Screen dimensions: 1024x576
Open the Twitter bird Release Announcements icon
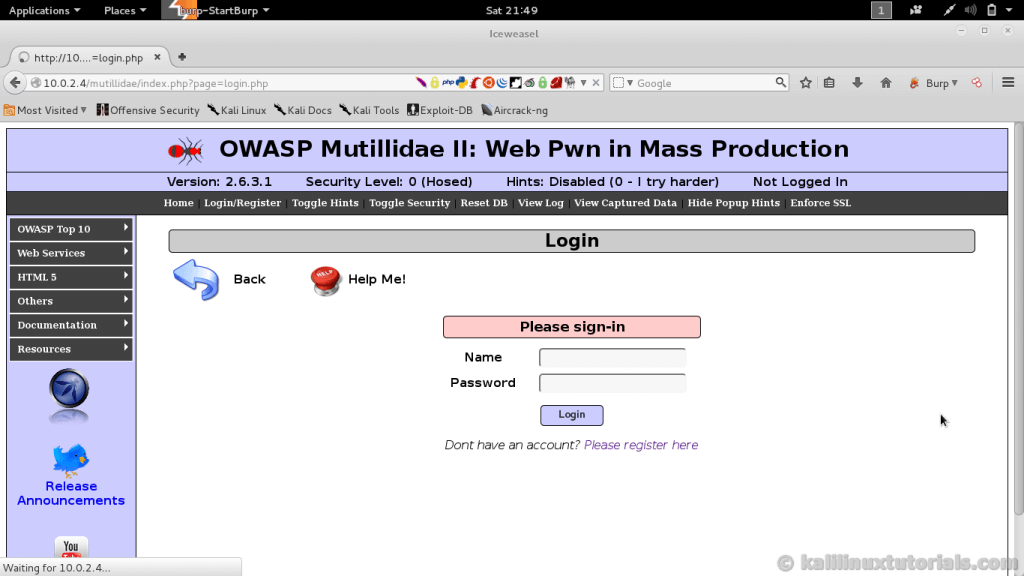[70, 461]
